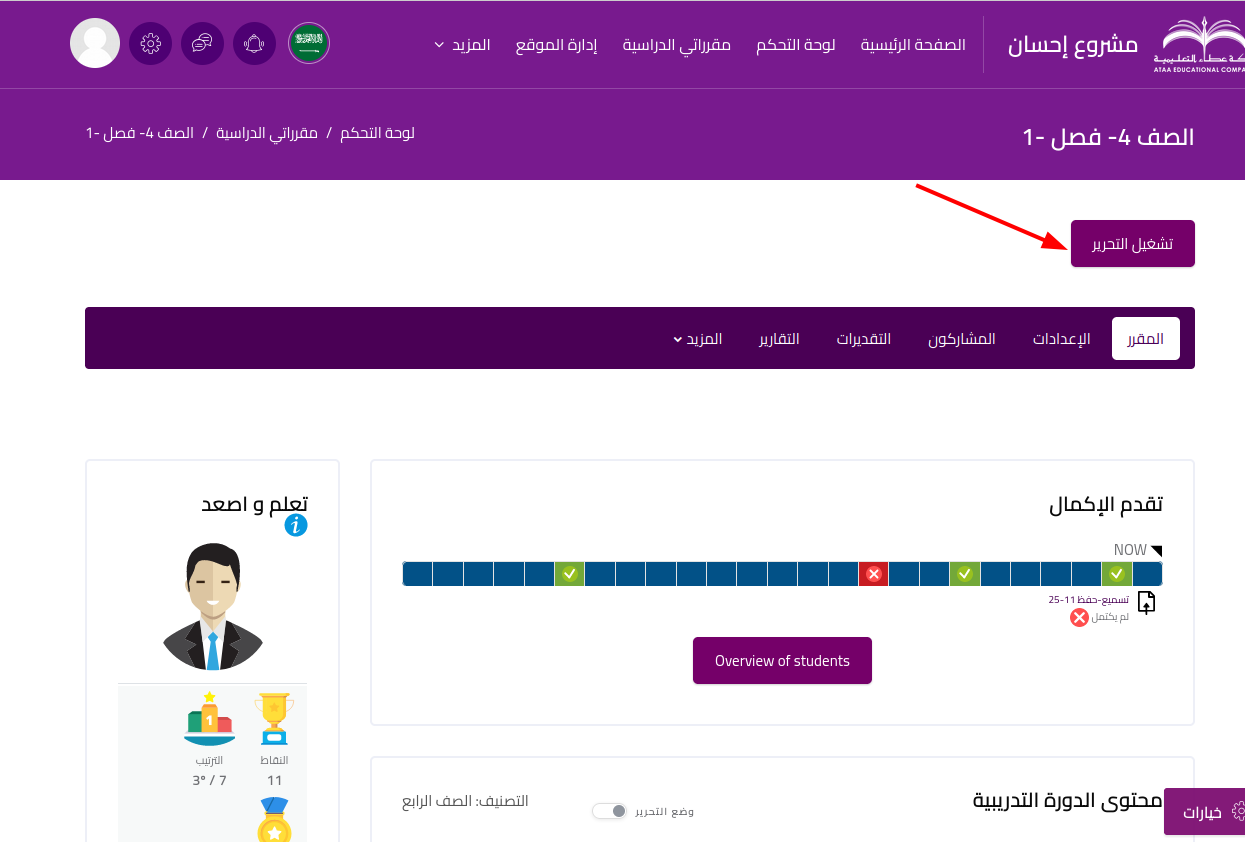Open the user profile avatar
The height and width of the screenshot is (842, 1245).
click(95, 44)
